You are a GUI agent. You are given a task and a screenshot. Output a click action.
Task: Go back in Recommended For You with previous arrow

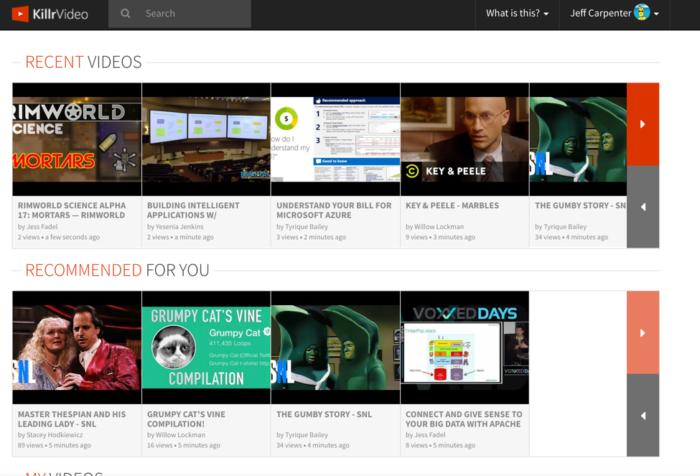(643, 415)
